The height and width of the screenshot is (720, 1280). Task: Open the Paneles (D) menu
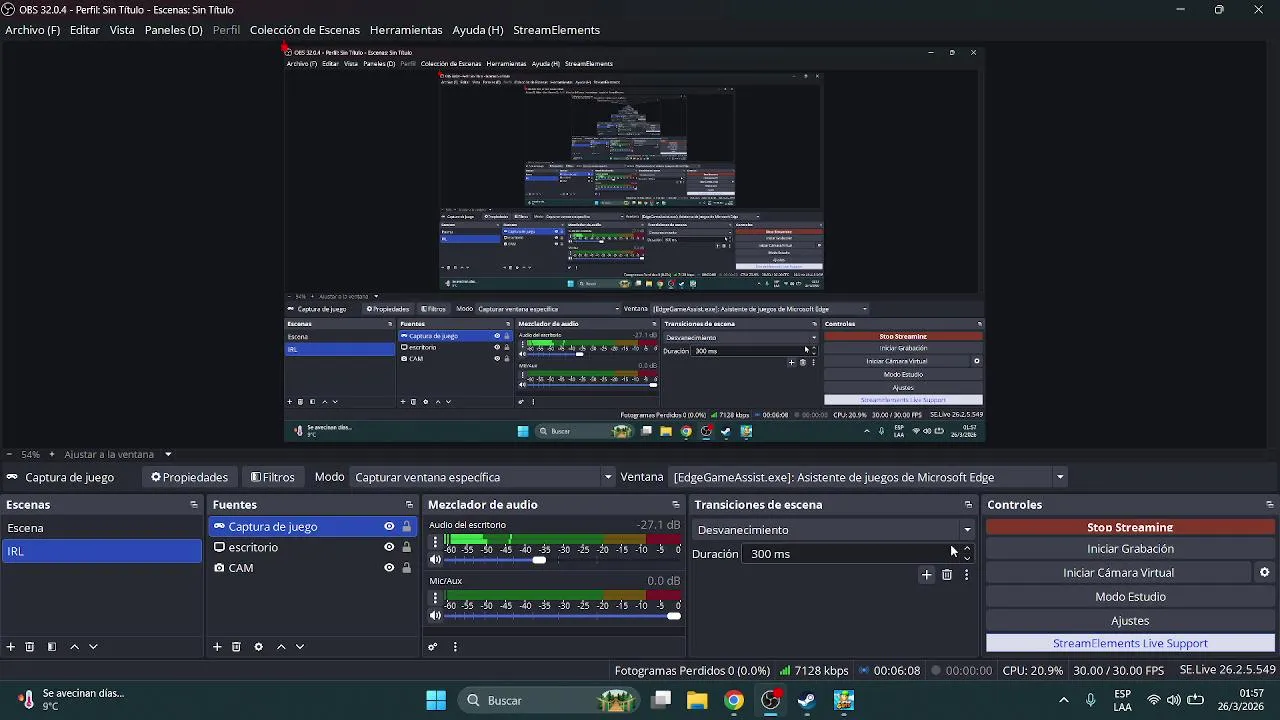click(x=173, y=30)
